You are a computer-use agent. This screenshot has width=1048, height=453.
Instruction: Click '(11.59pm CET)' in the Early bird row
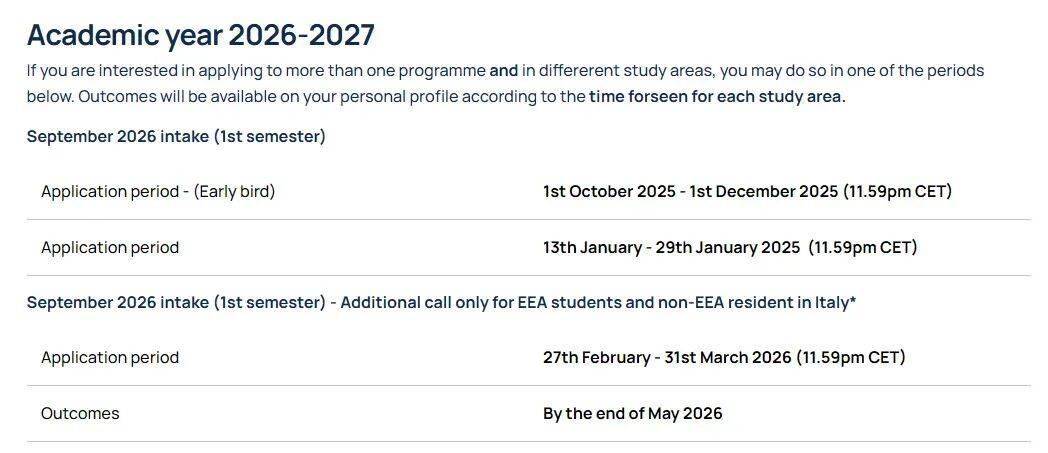coord(897,192)
